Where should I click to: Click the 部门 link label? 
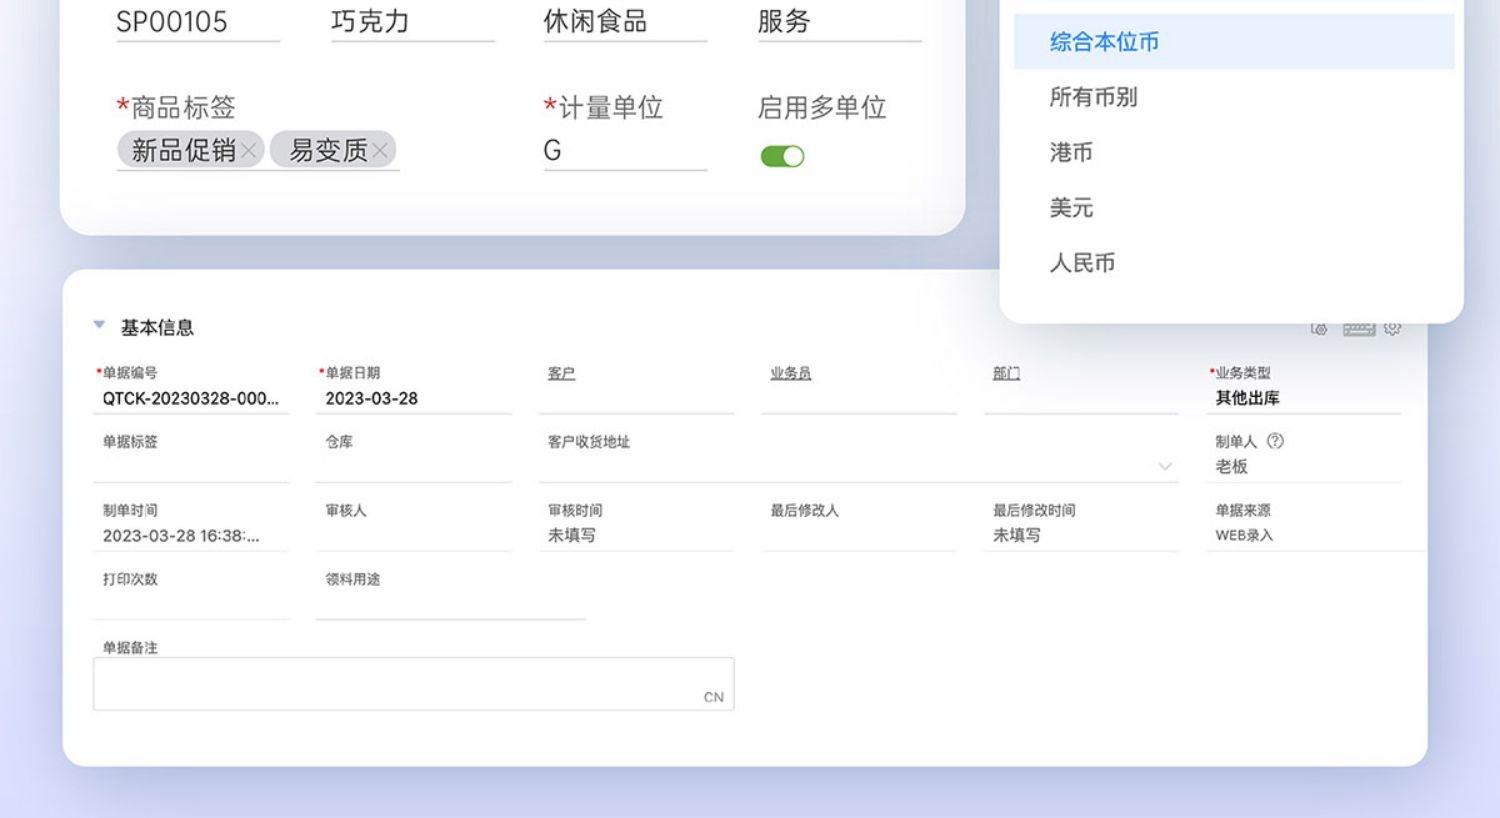(x=1006, y=373)
